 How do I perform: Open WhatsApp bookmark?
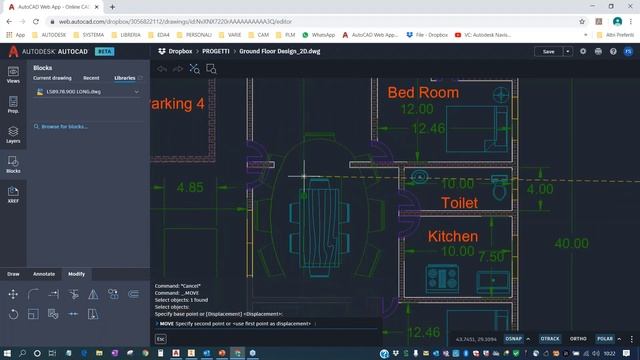[x=319, y=35]
